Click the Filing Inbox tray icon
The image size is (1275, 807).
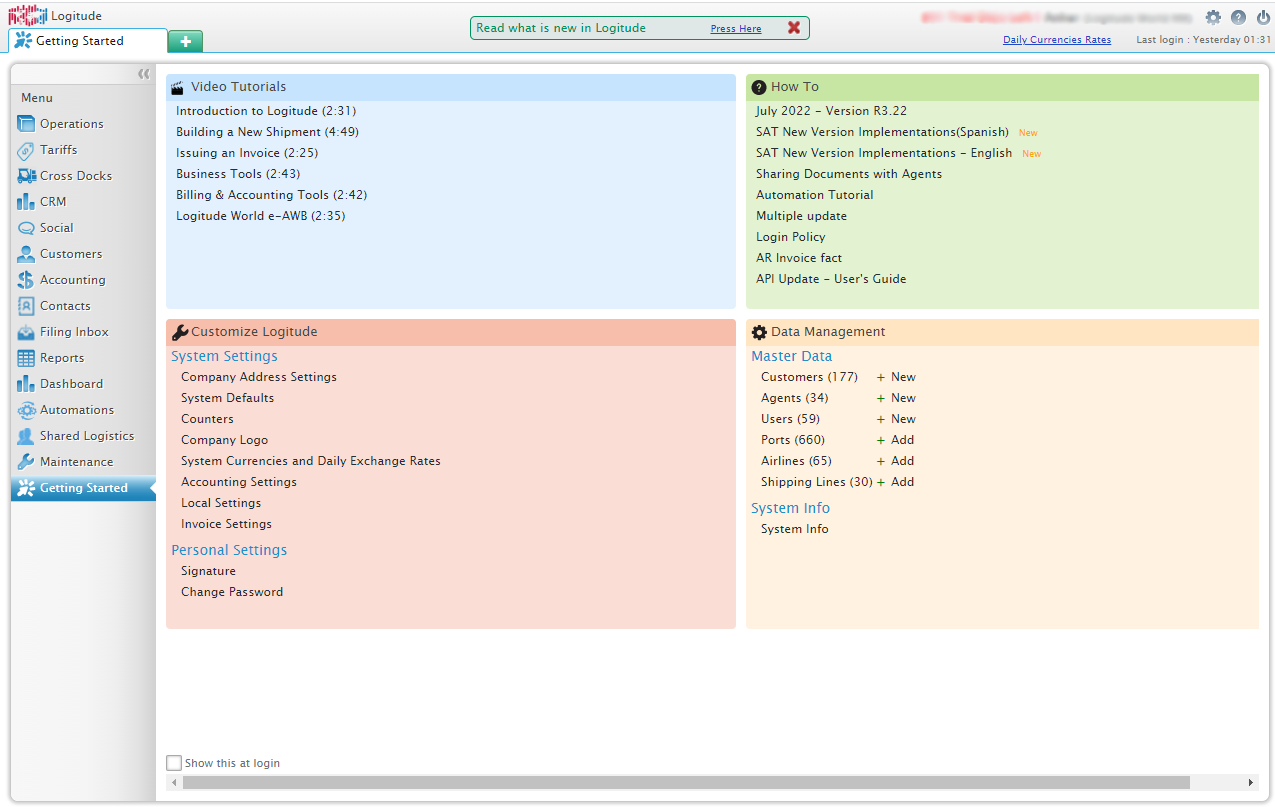click(26, 332)
